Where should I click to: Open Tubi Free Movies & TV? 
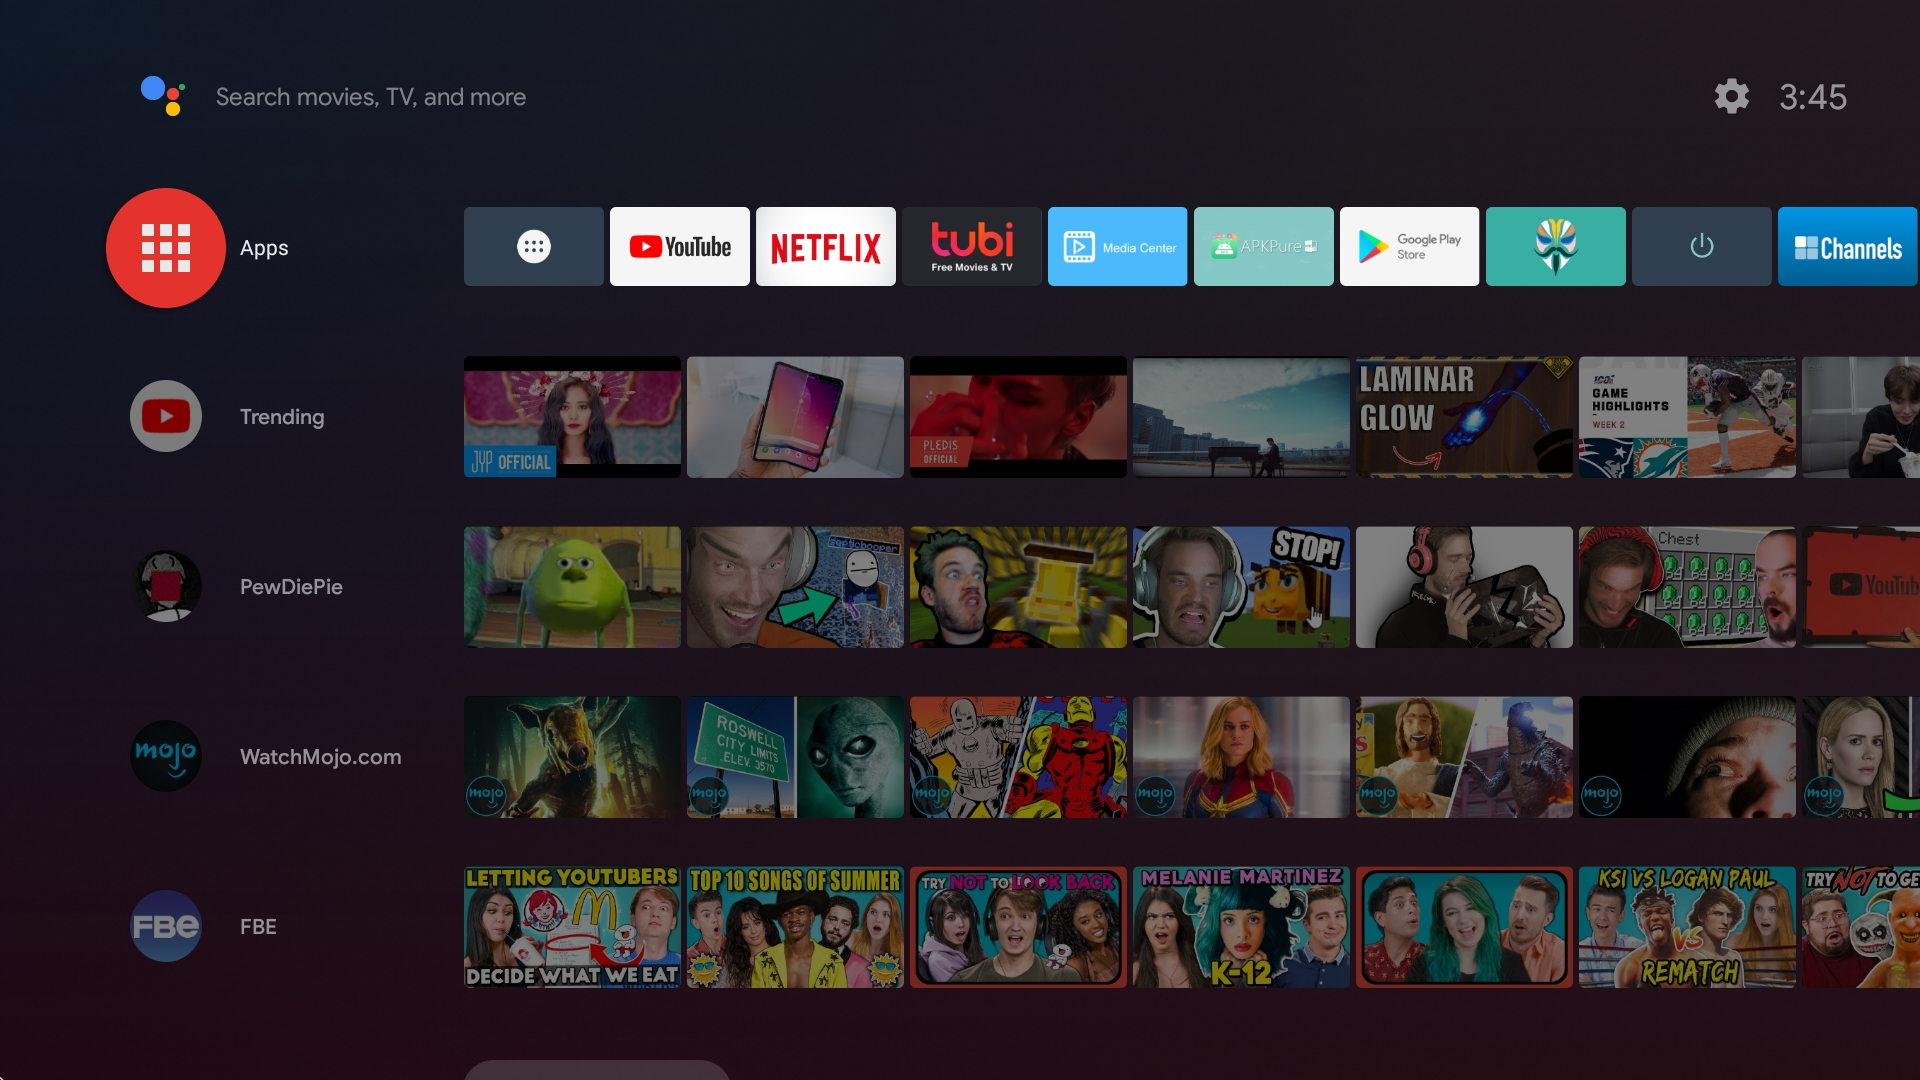pyautogui.click(x=971, y=247)
